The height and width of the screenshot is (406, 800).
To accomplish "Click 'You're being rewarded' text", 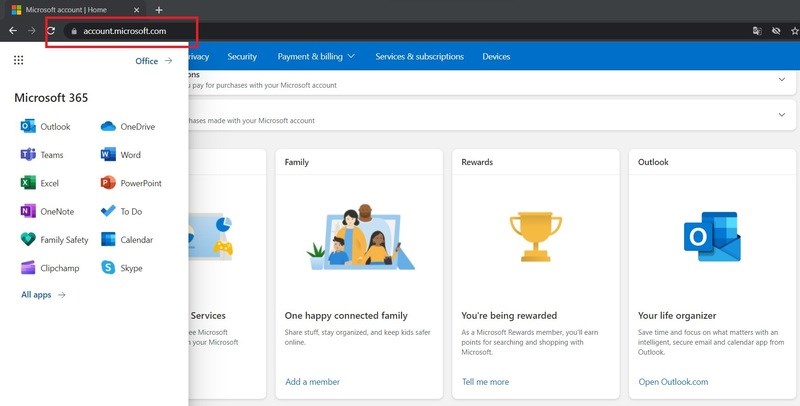I will (x=509, y=316).
